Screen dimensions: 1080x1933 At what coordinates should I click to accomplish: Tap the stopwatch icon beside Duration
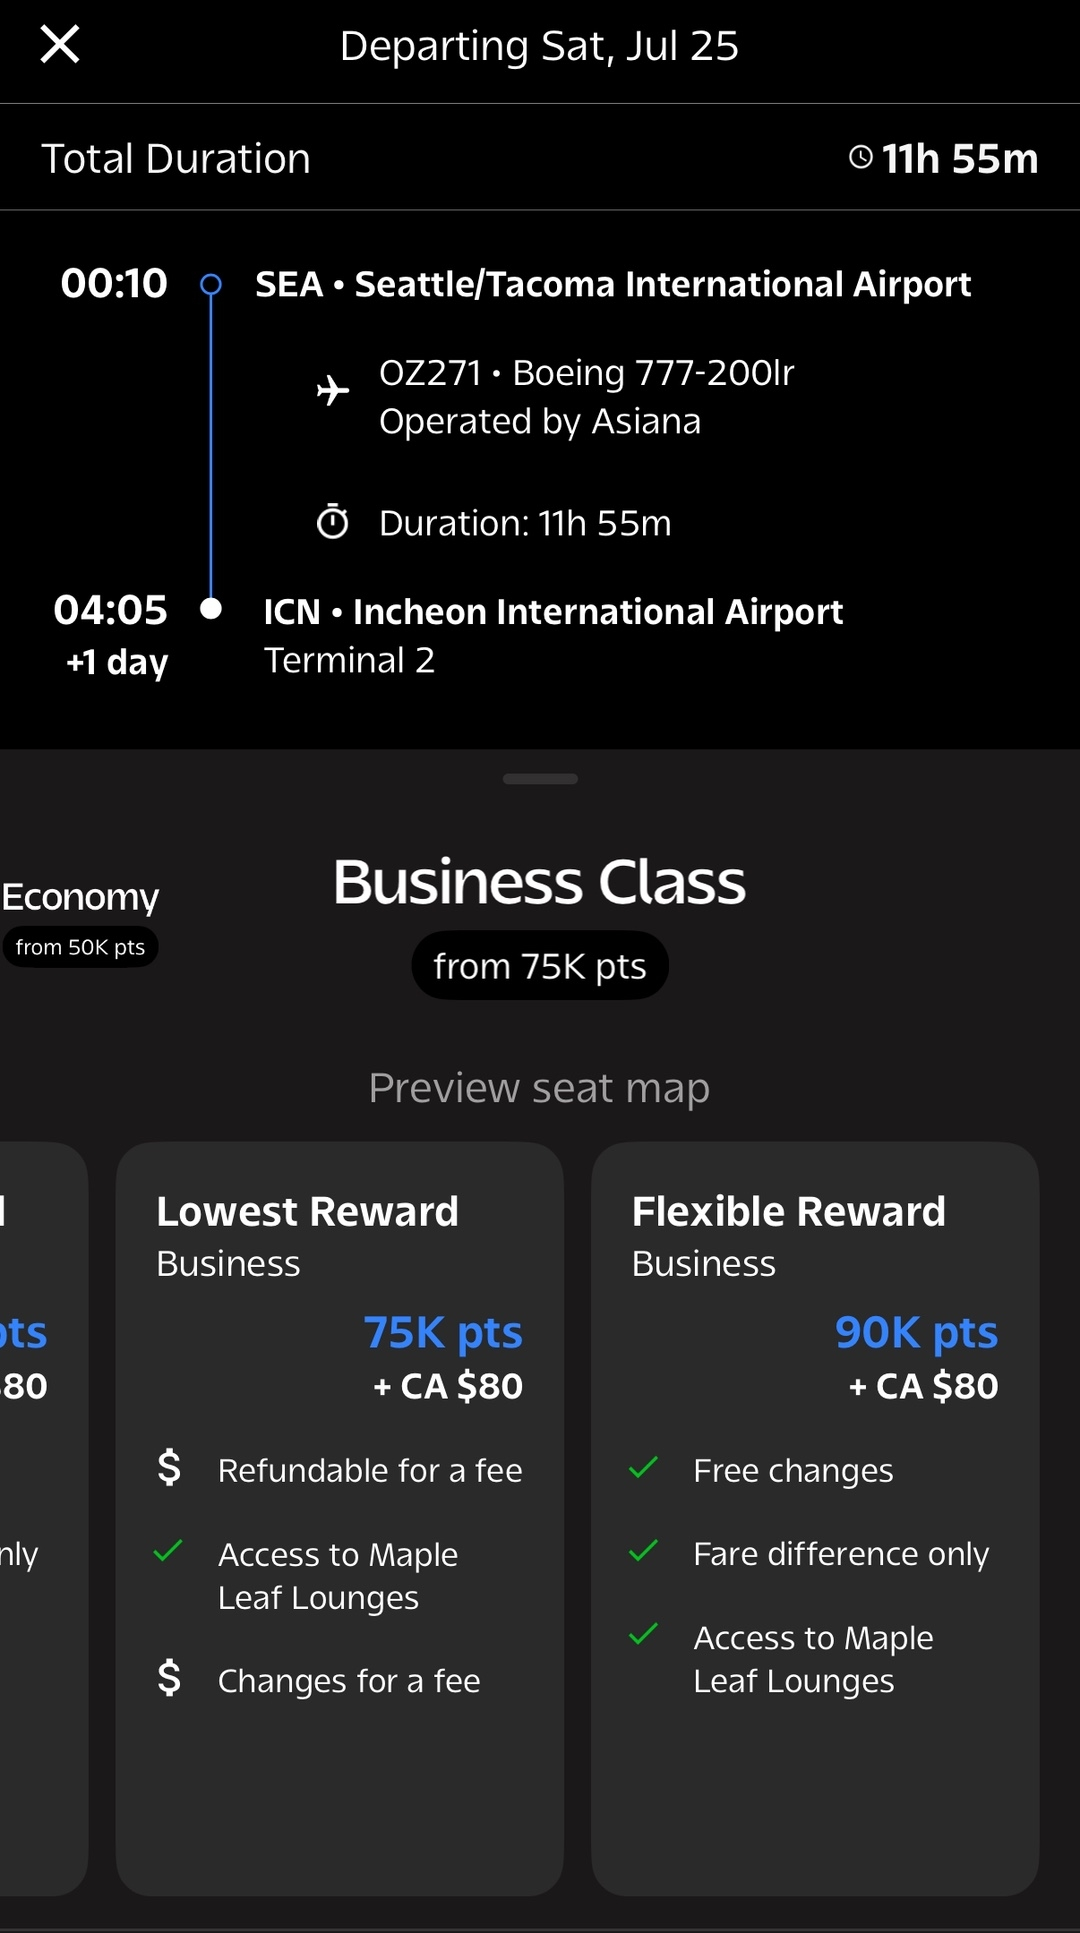click(x=333, y=522)
